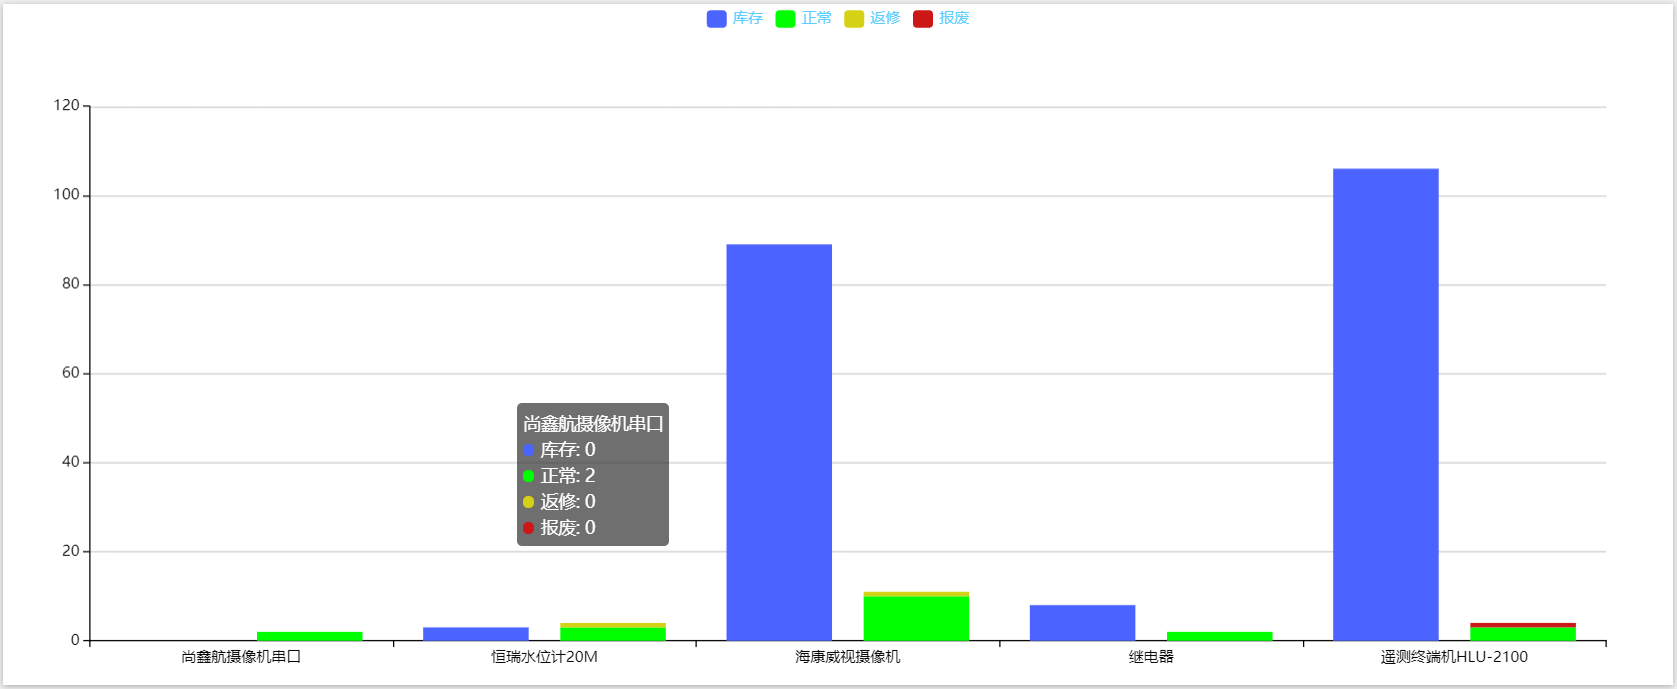
Task: Click the axis label 海康威视摄像机
Action: point(848,657)
